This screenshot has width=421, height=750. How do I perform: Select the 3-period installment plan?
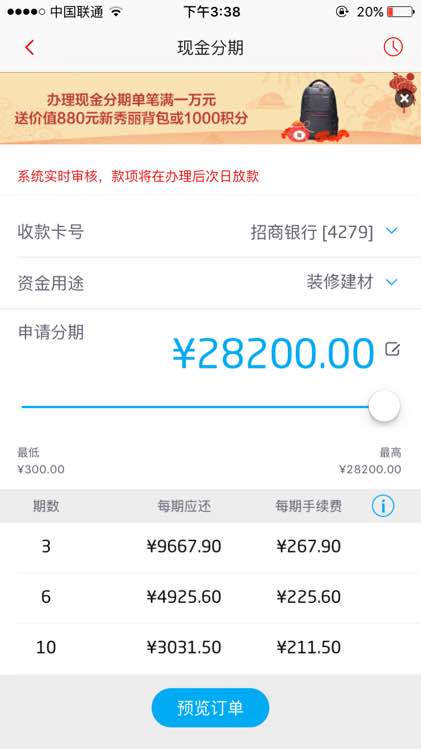coord(210,546)
